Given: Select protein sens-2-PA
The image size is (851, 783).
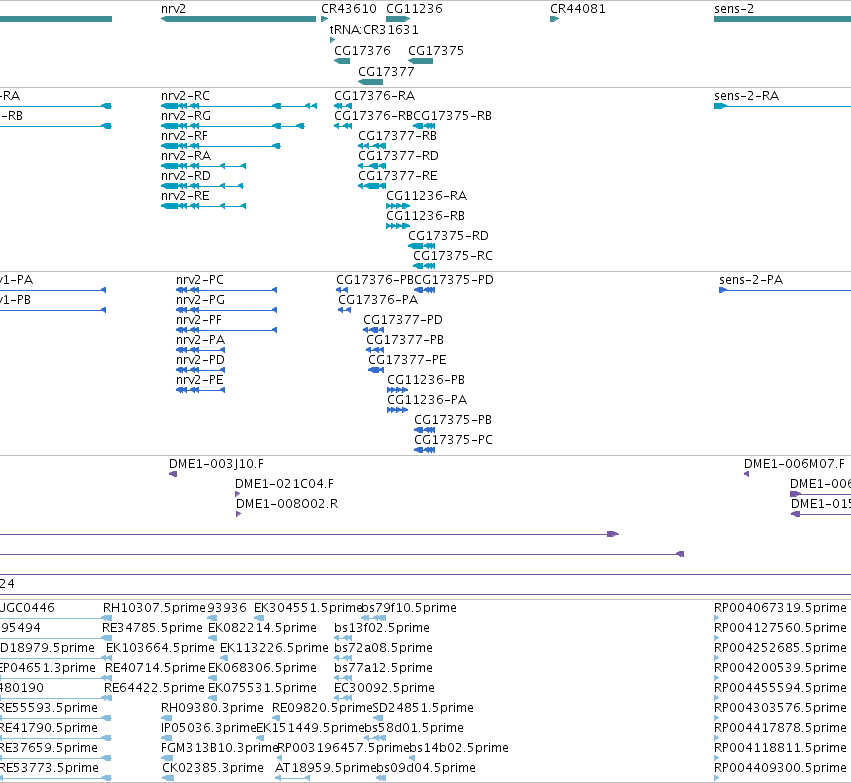Looking at the screenshot, I should [751, 281].
